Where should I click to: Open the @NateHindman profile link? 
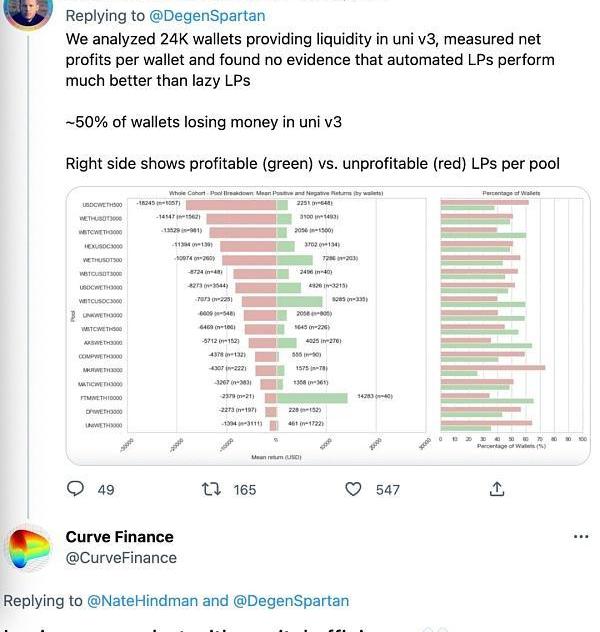pos(142,601)
